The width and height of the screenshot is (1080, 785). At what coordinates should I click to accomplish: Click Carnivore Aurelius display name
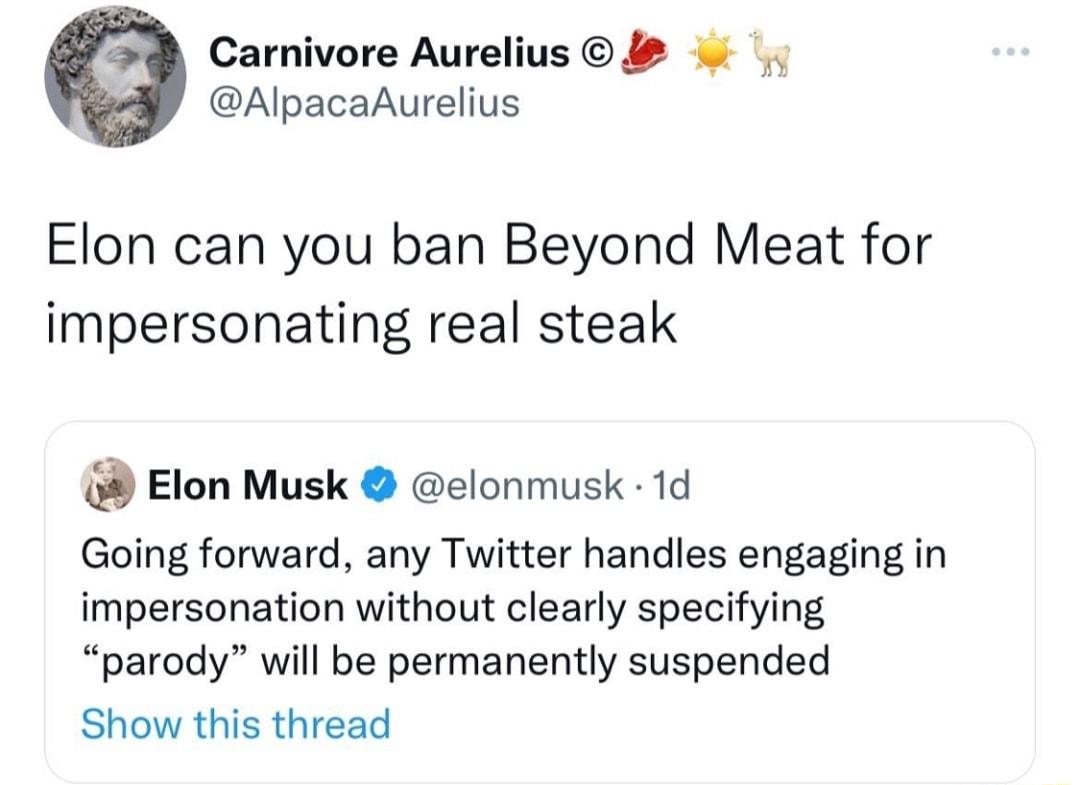pos(387,52)
